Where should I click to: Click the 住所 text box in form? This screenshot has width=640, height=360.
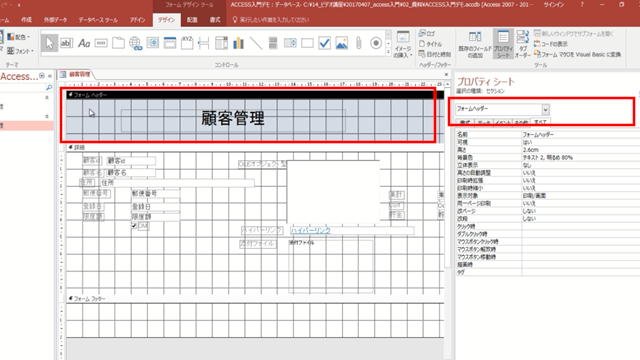coord(177,183)
